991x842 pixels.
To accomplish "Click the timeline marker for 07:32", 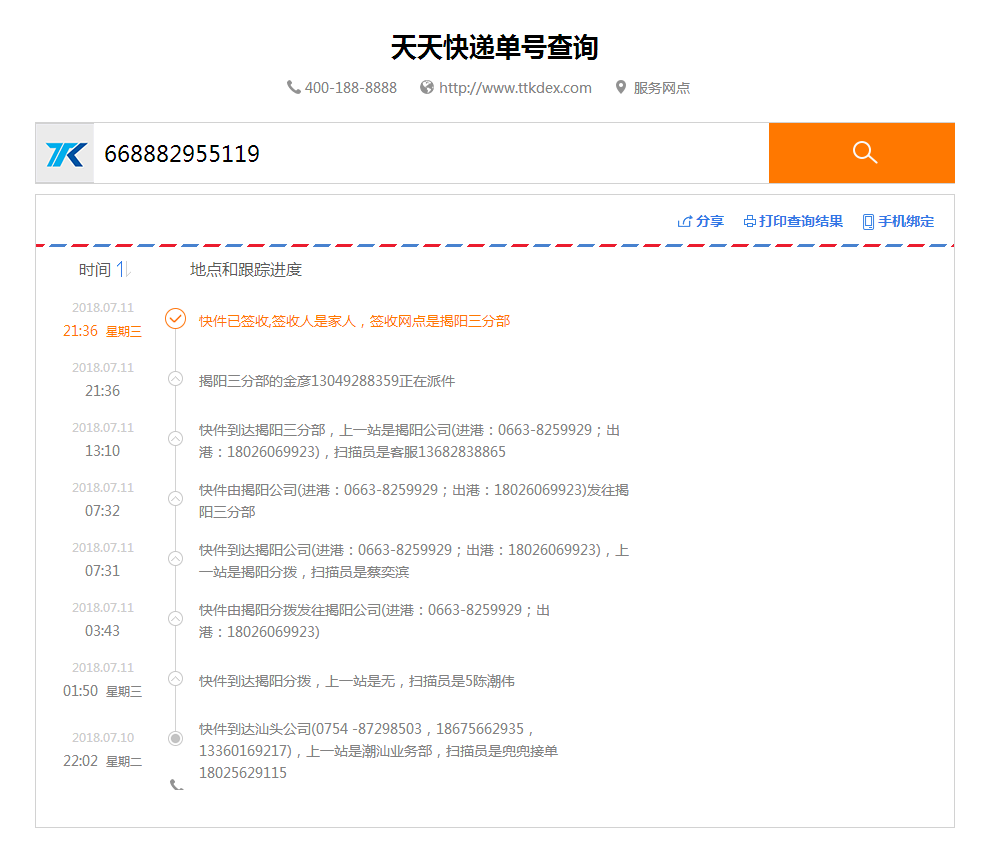I will pyautogui.click(x=175, y=499).
